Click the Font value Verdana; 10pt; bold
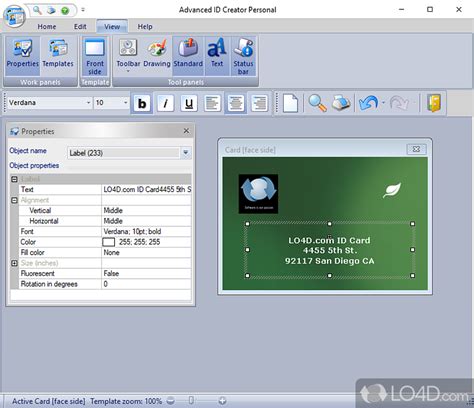The height and width of the screenshot is (408, 474). [146, 232]
